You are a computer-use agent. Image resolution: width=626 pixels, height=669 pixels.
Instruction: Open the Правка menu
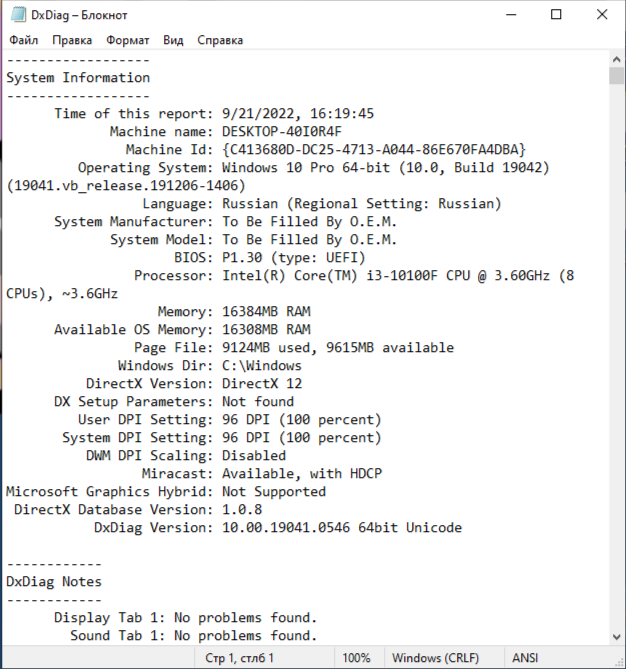click(72, 40)
